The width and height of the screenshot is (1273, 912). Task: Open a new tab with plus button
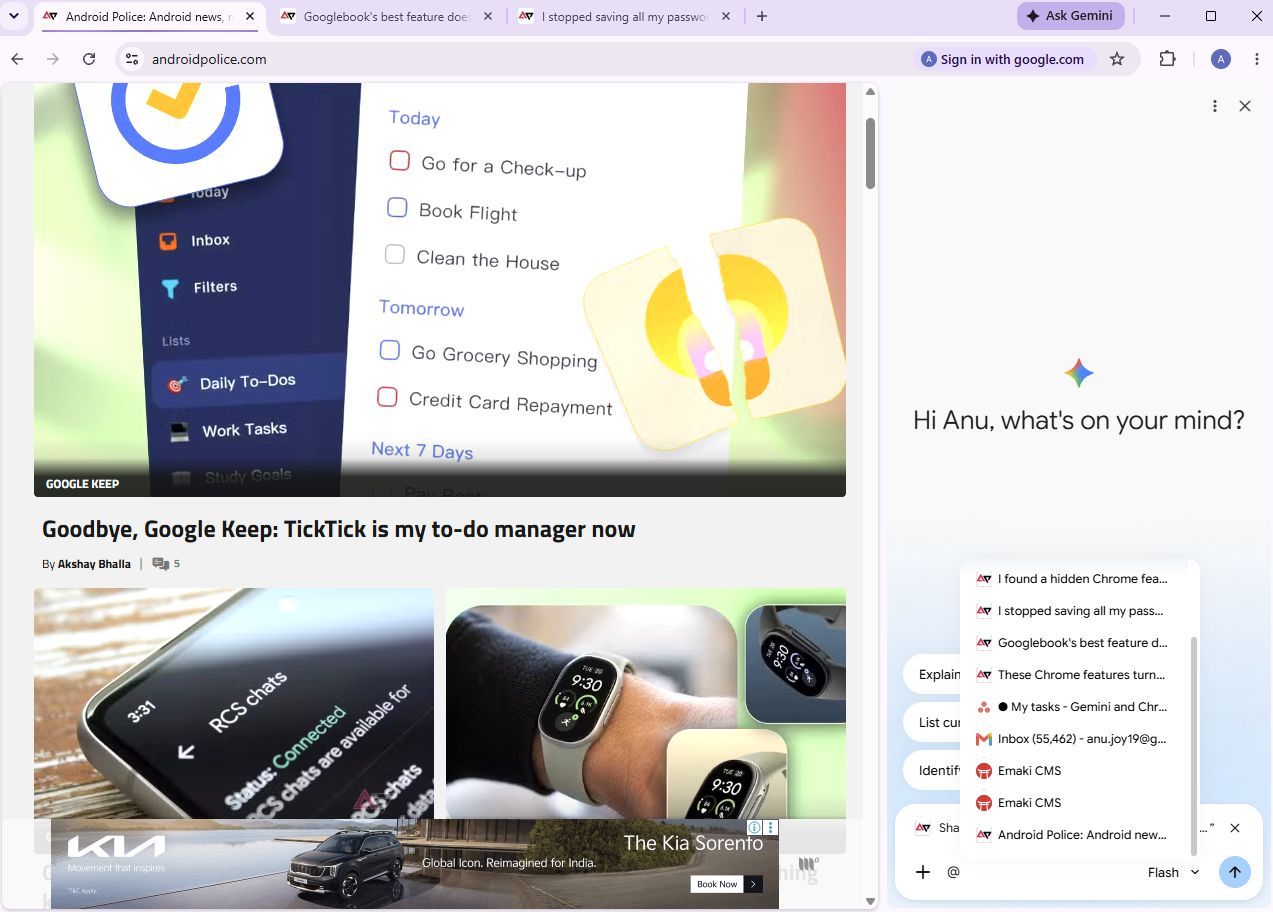762,17
